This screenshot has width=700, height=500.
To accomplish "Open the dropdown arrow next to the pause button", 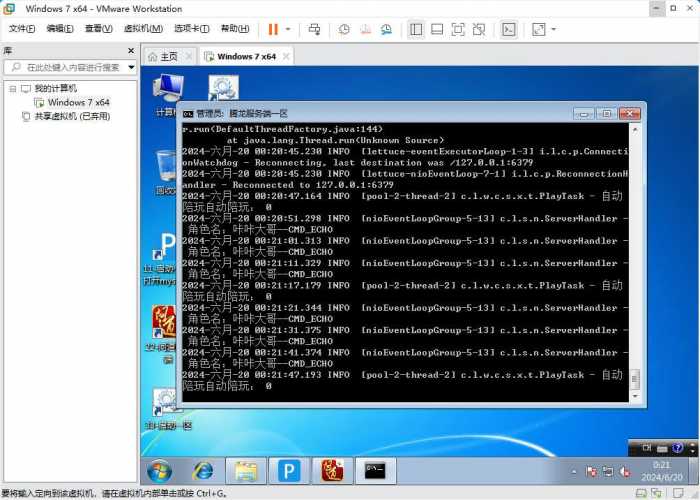I will click(288, 29).
